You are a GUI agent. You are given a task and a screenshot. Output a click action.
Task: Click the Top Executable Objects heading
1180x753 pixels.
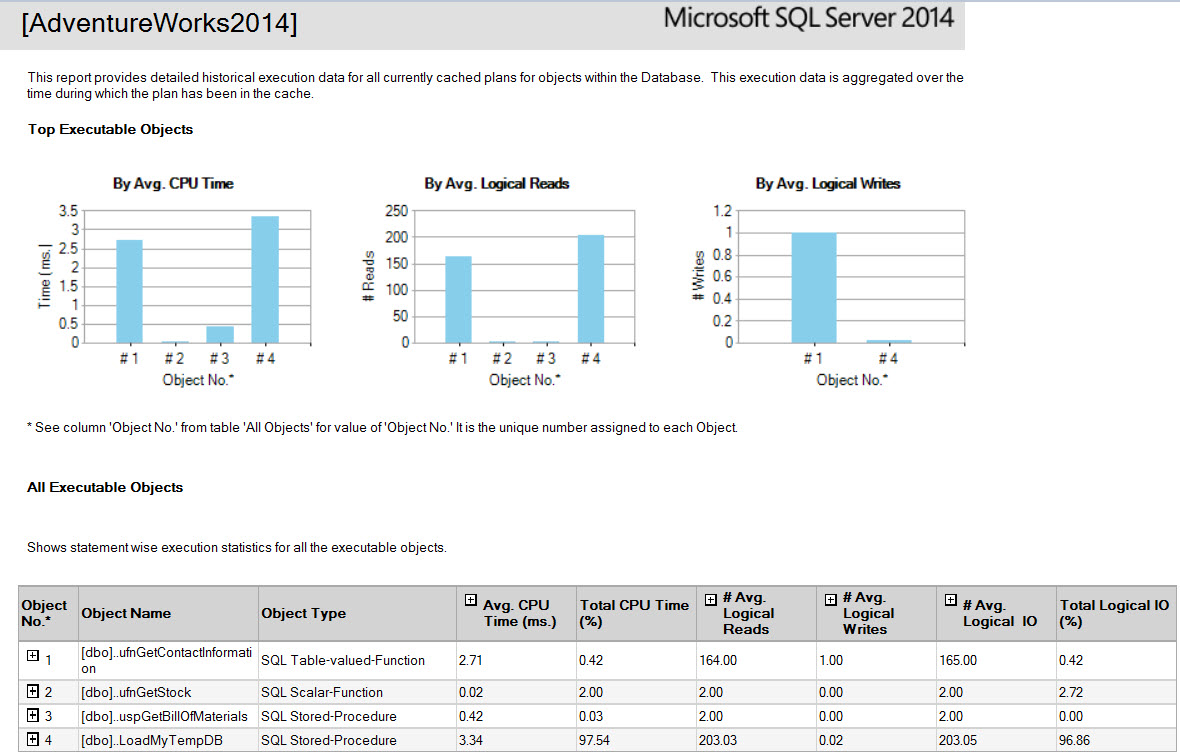tap(111, 129)
